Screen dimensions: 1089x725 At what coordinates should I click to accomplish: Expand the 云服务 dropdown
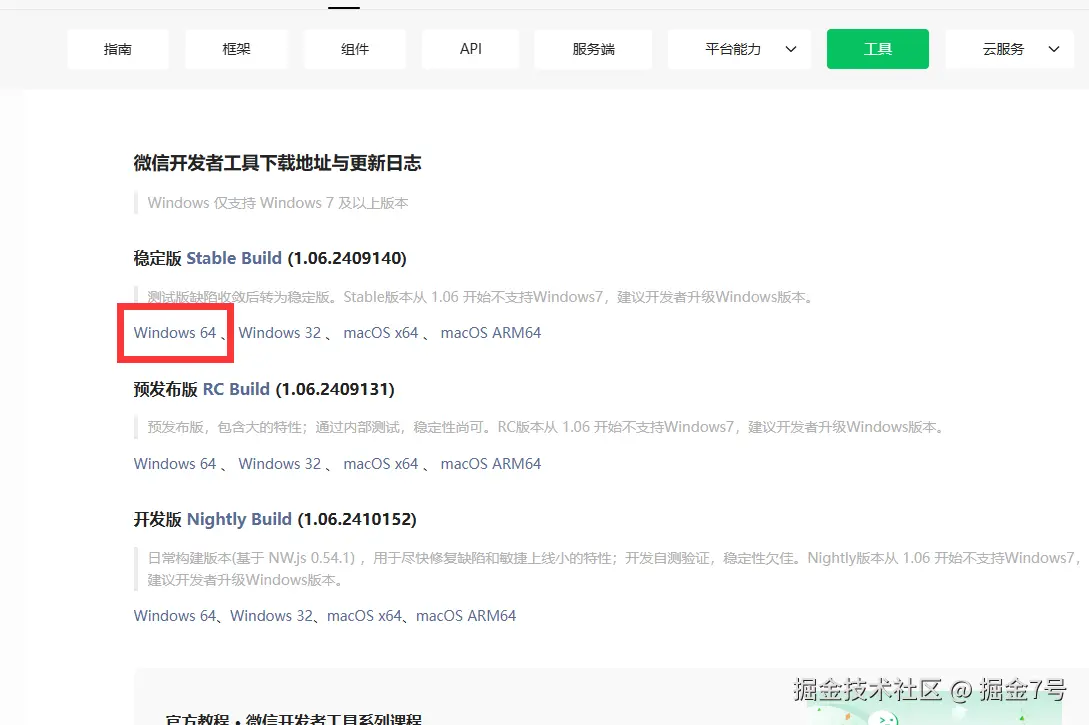[1010, 49]
